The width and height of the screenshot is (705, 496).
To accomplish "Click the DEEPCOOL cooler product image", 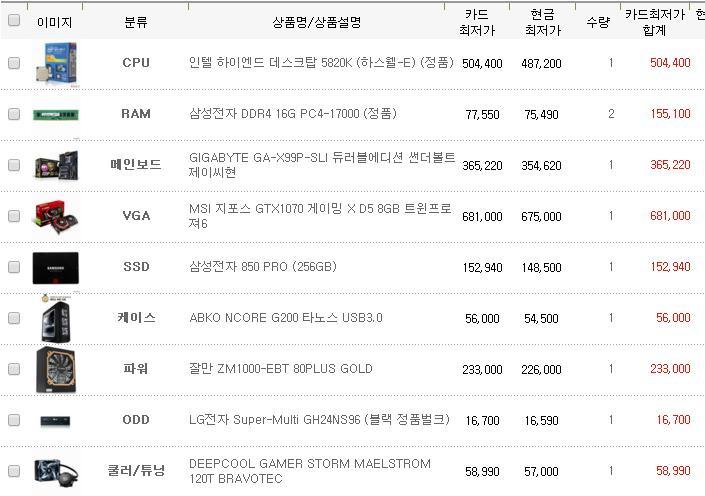I will 54,471.
